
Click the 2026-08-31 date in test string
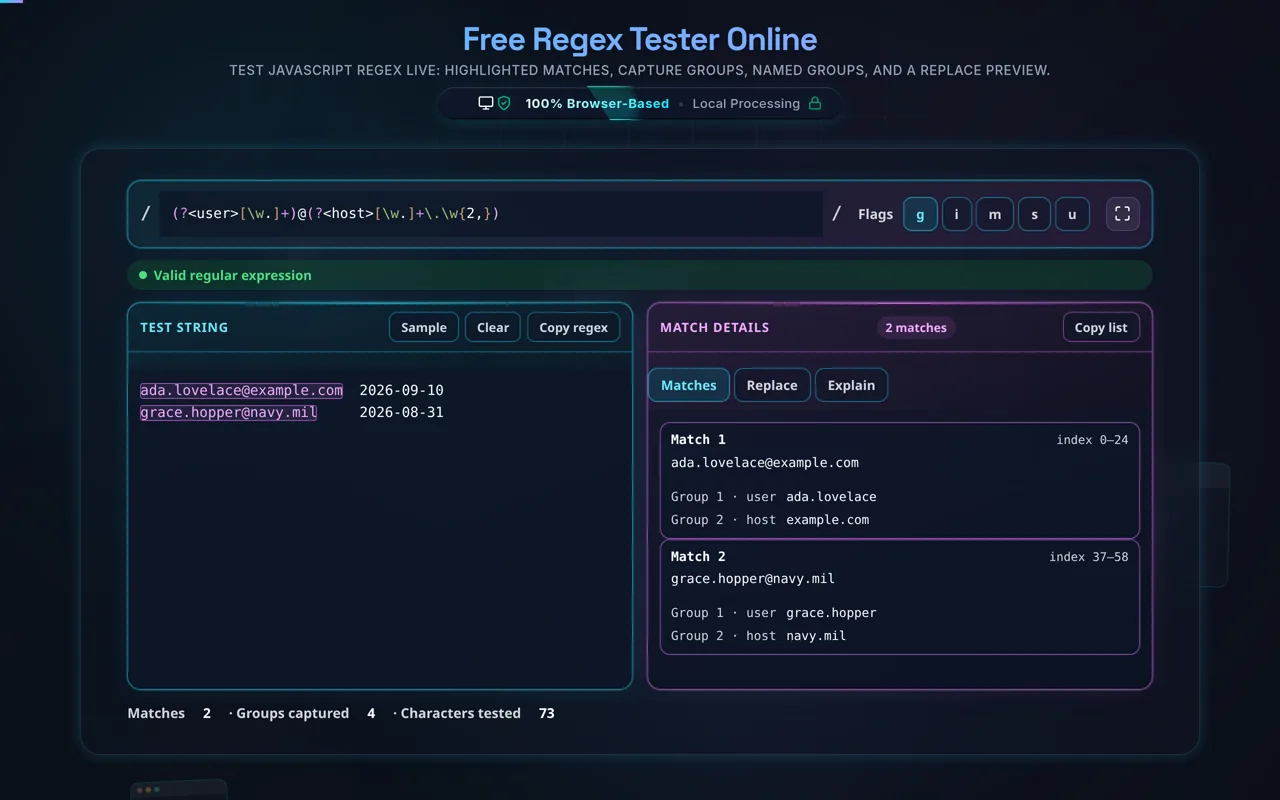401,412
